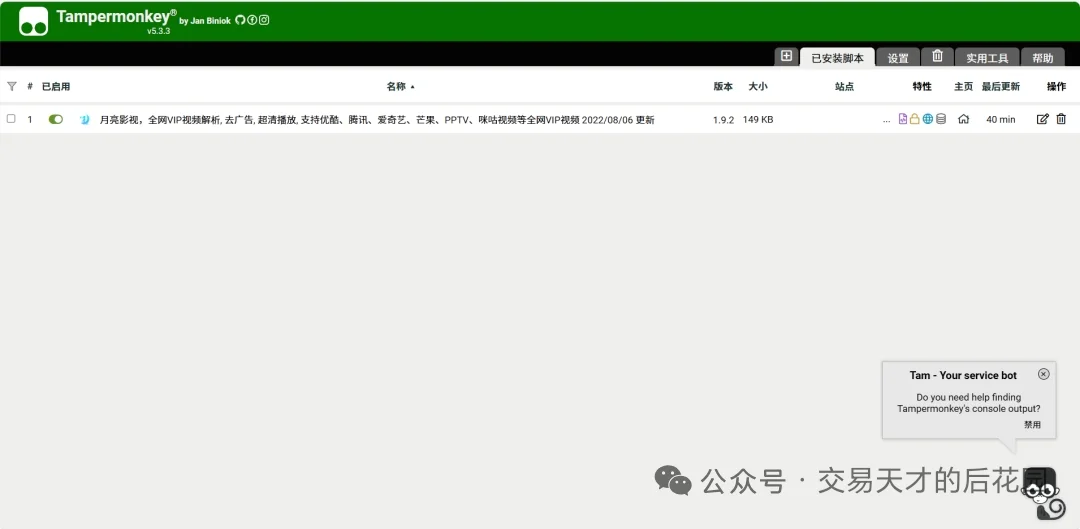The image size is (1080, 529).
Task: Sort by the 名称 column header
Action: [396, 86]
